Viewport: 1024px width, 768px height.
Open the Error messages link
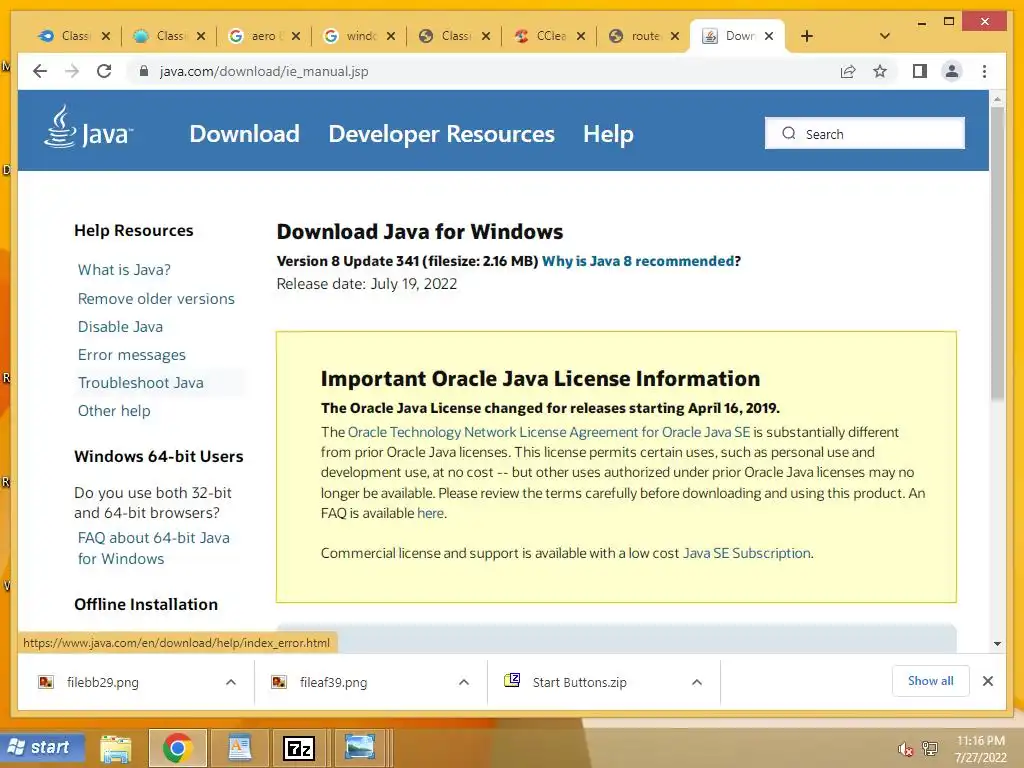point(132,355)
